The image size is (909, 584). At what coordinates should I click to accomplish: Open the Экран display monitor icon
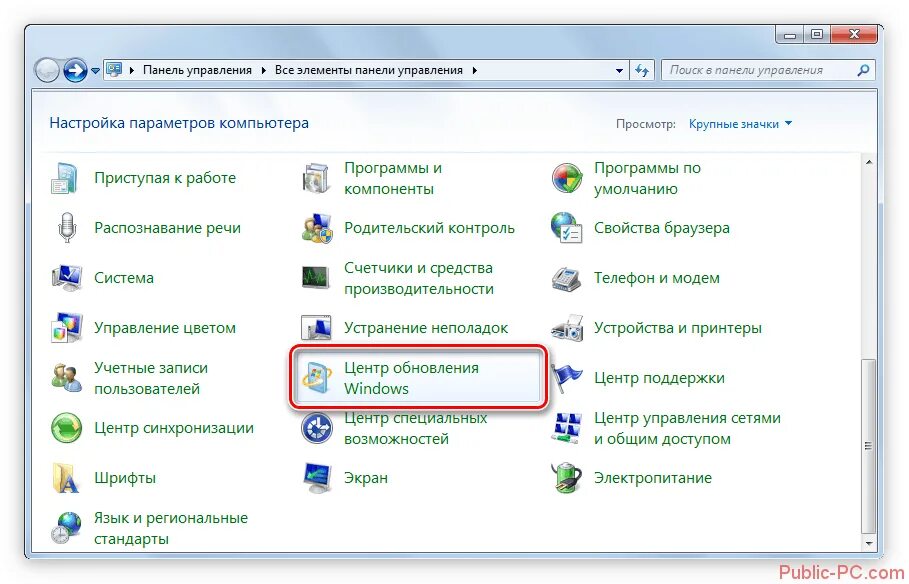click(317, 478)
